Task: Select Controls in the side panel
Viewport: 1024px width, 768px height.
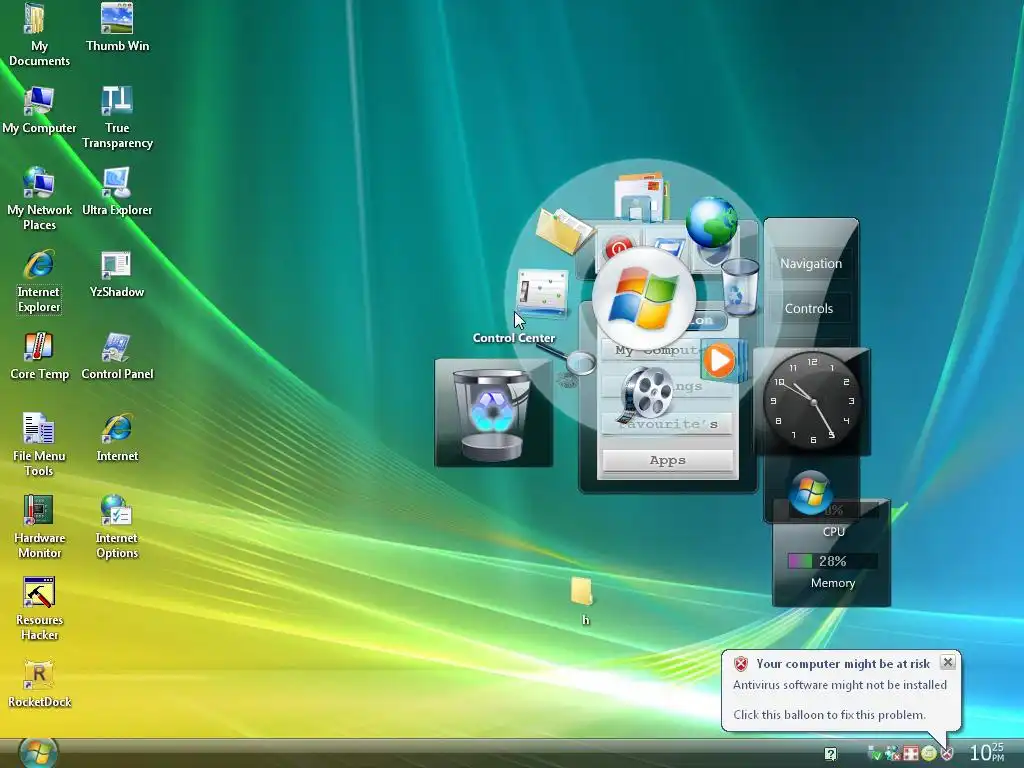Action: click(x=808, y=308)
